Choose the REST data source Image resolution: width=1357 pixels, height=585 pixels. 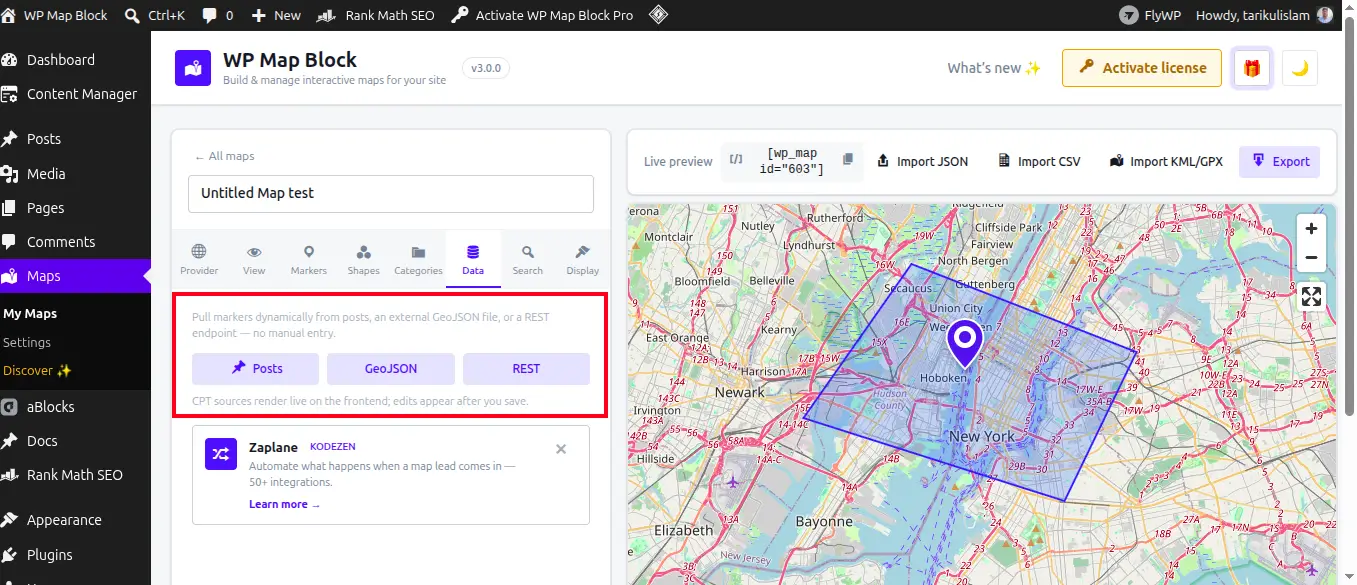pos(526,368)
